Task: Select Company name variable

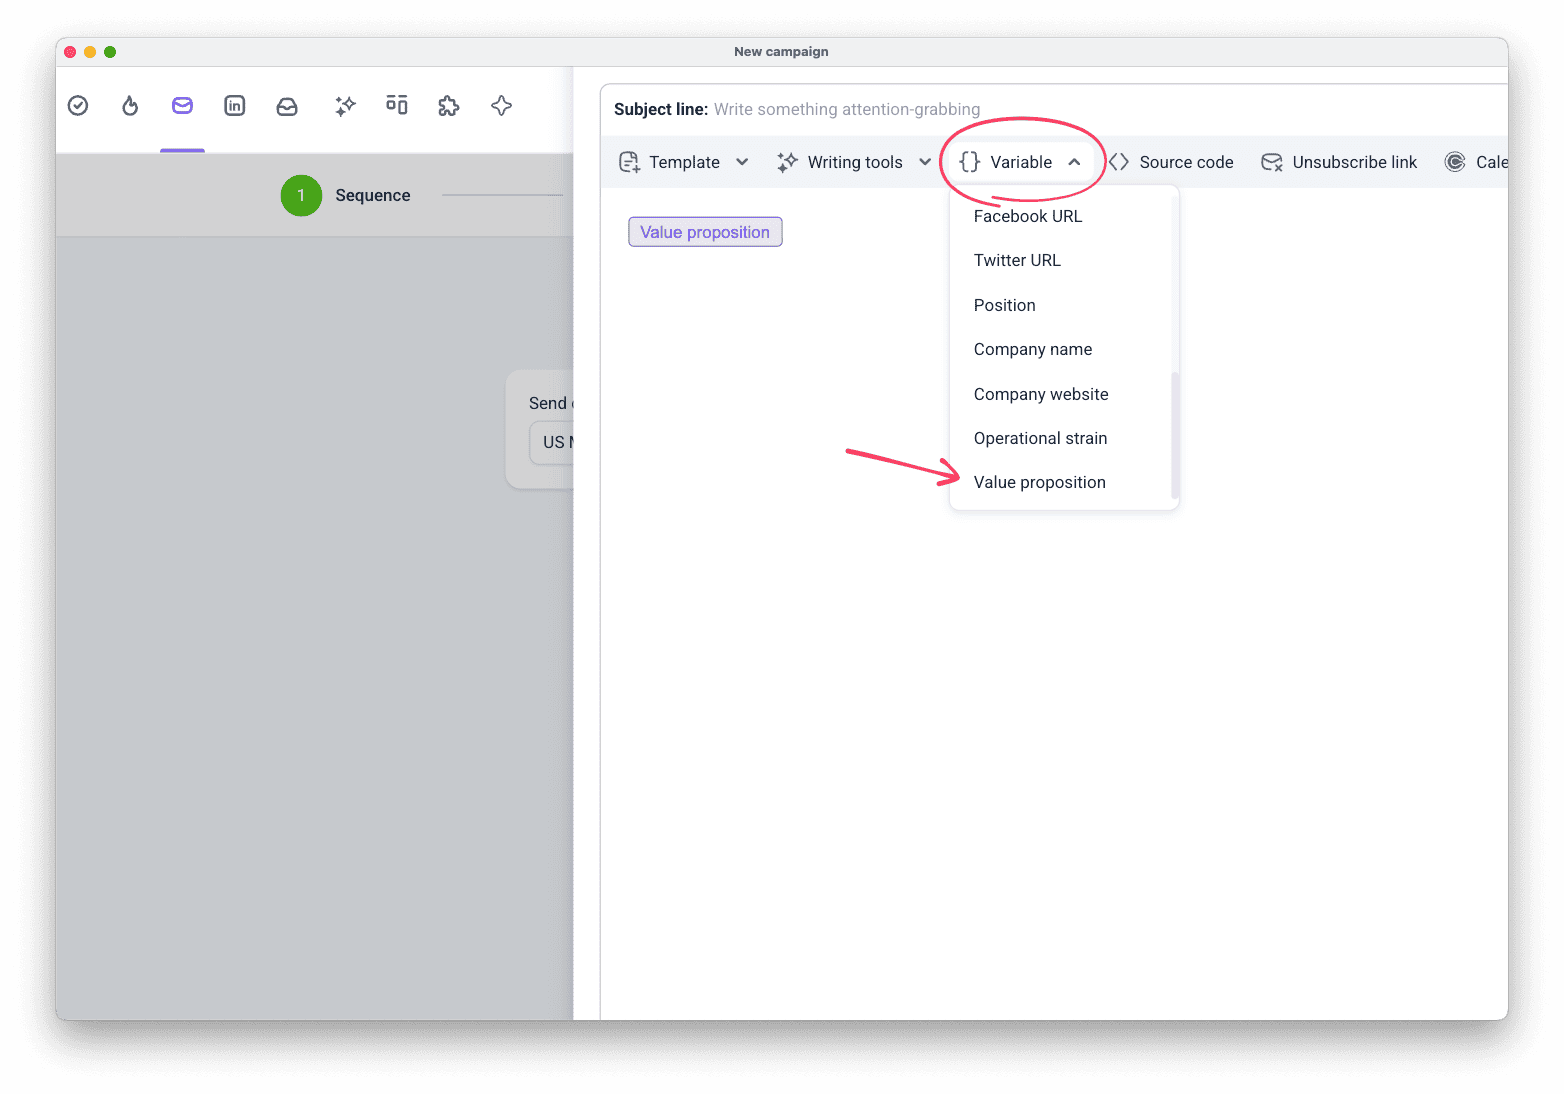Action: (1033, 349)
